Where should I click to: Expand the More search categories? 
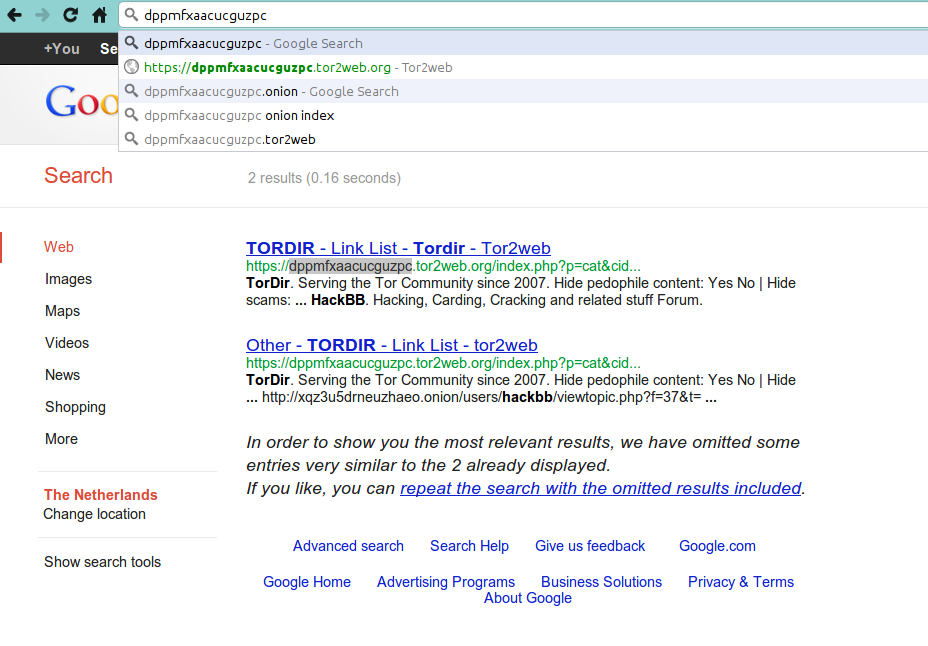click(62, 439)
